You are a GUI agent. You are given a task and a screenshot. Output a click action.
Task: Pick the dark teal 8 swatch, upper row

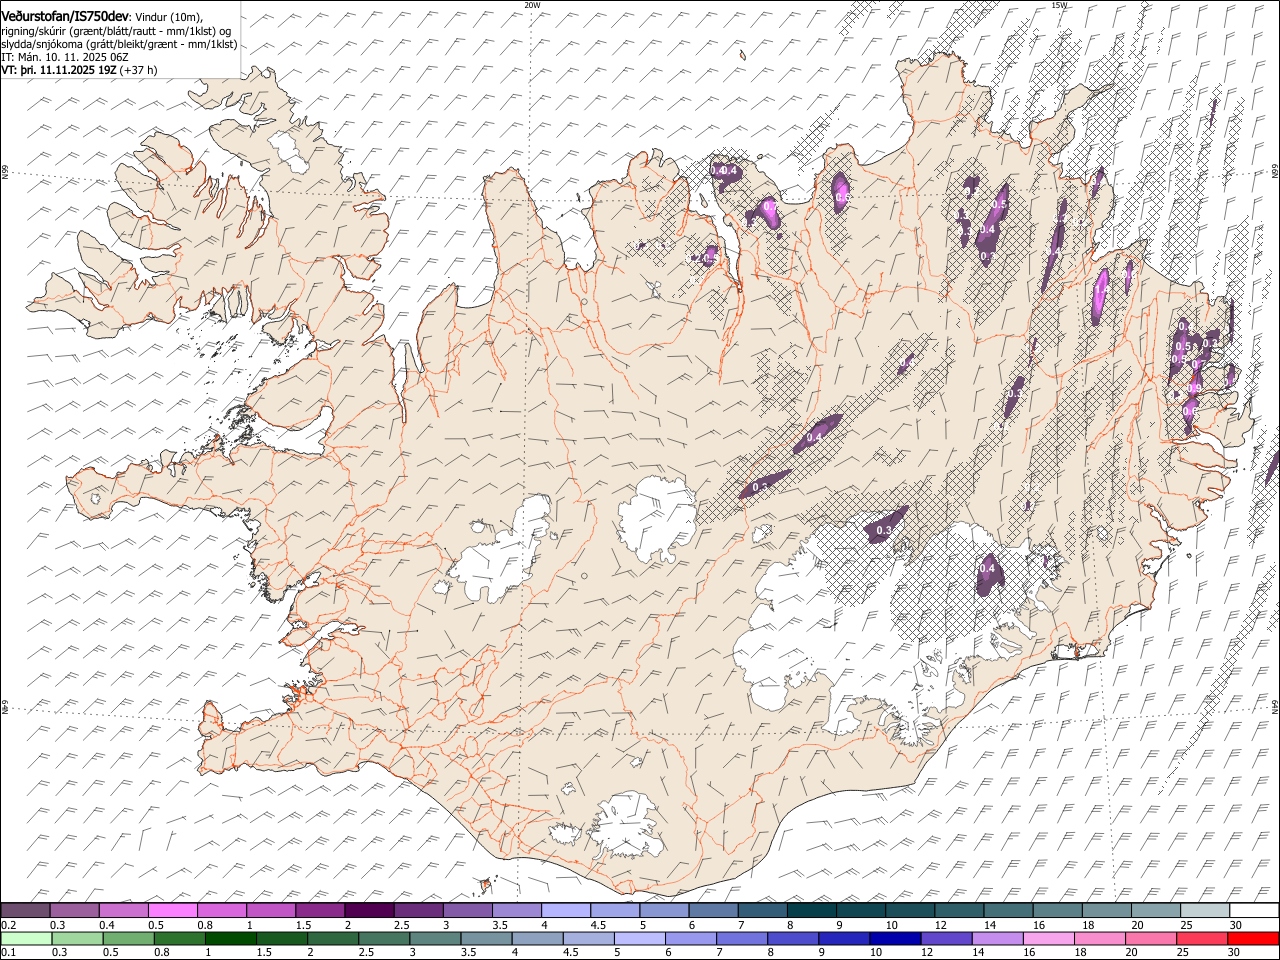810,911
